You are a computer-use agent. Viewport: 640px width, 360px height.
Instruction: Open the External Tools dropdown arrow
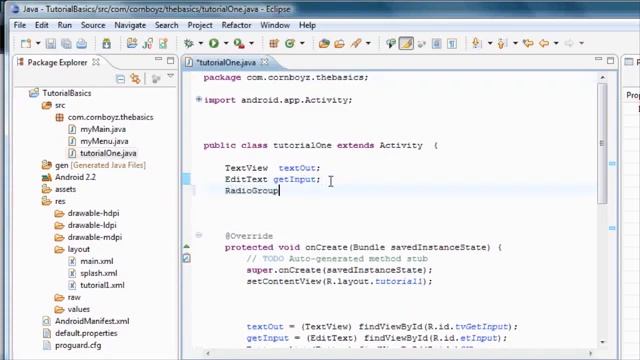click(x=251, y=43)
